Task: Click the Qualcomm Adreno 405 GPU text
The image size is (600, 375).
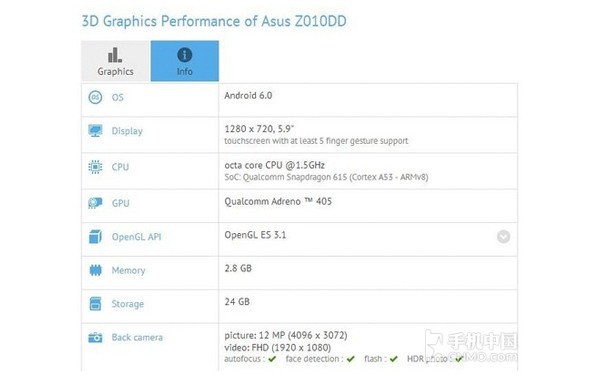Action: (278, 201)
